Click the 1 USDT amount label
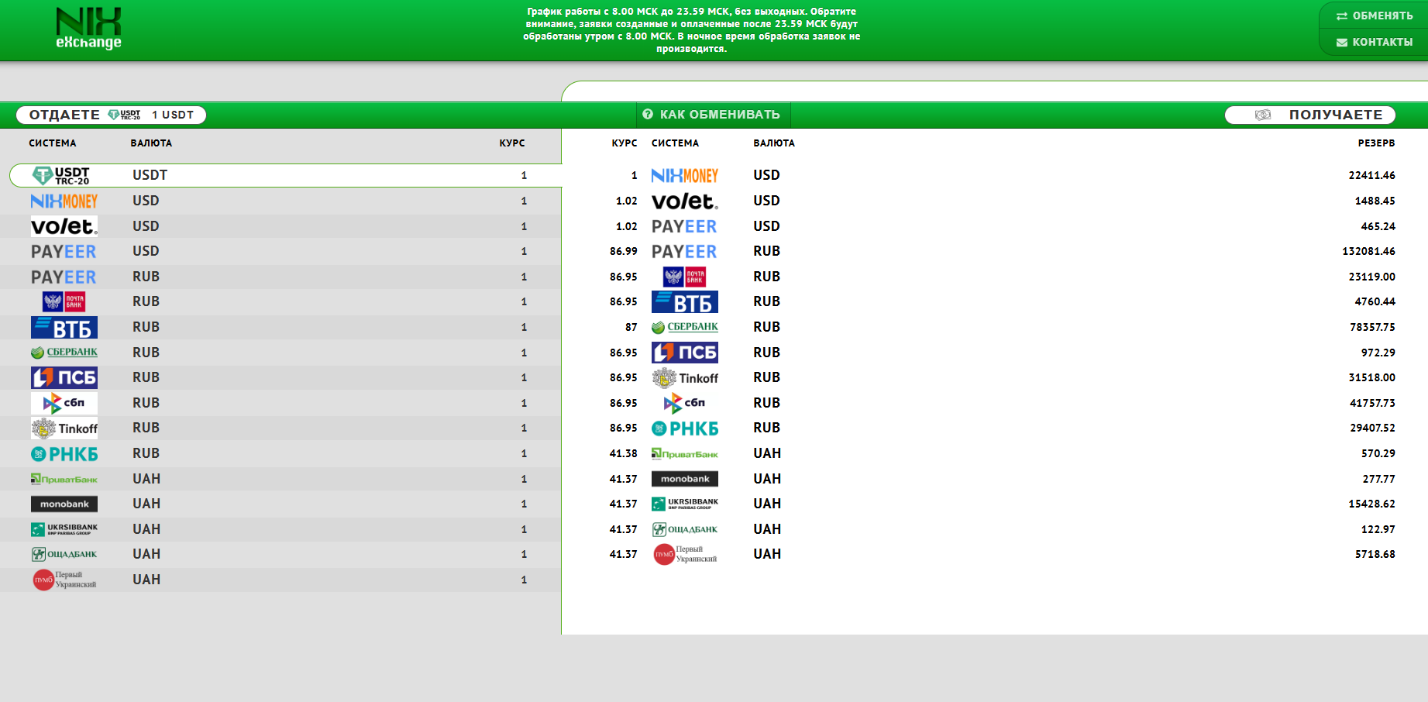Screen dimensions: 1428x702 172,115
